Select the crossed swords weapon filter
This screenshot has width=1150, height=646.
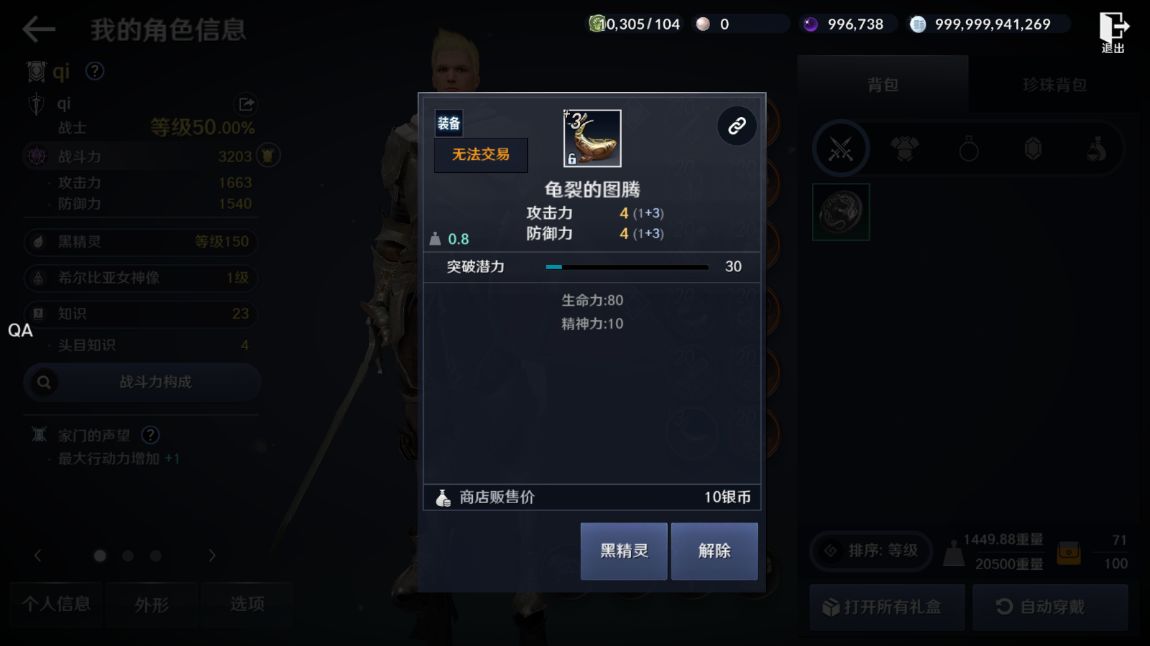pyautogui.click(x=840, y=150)
